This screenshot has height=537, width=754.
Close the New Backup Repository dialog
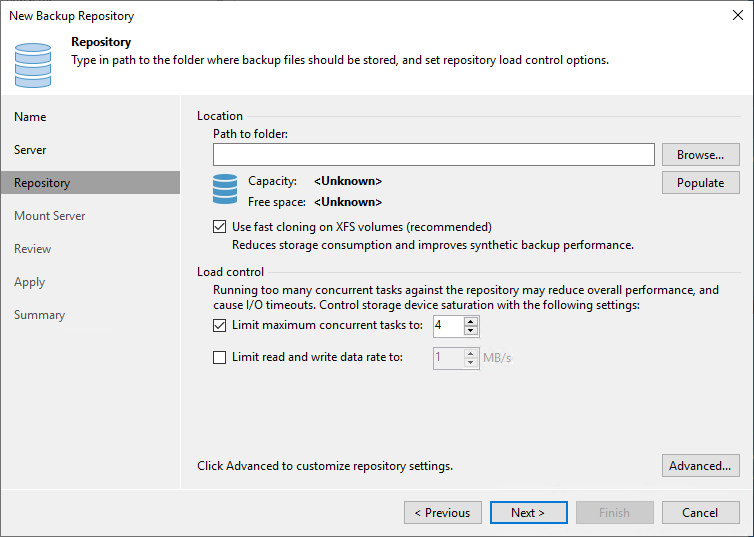point(737,15)
